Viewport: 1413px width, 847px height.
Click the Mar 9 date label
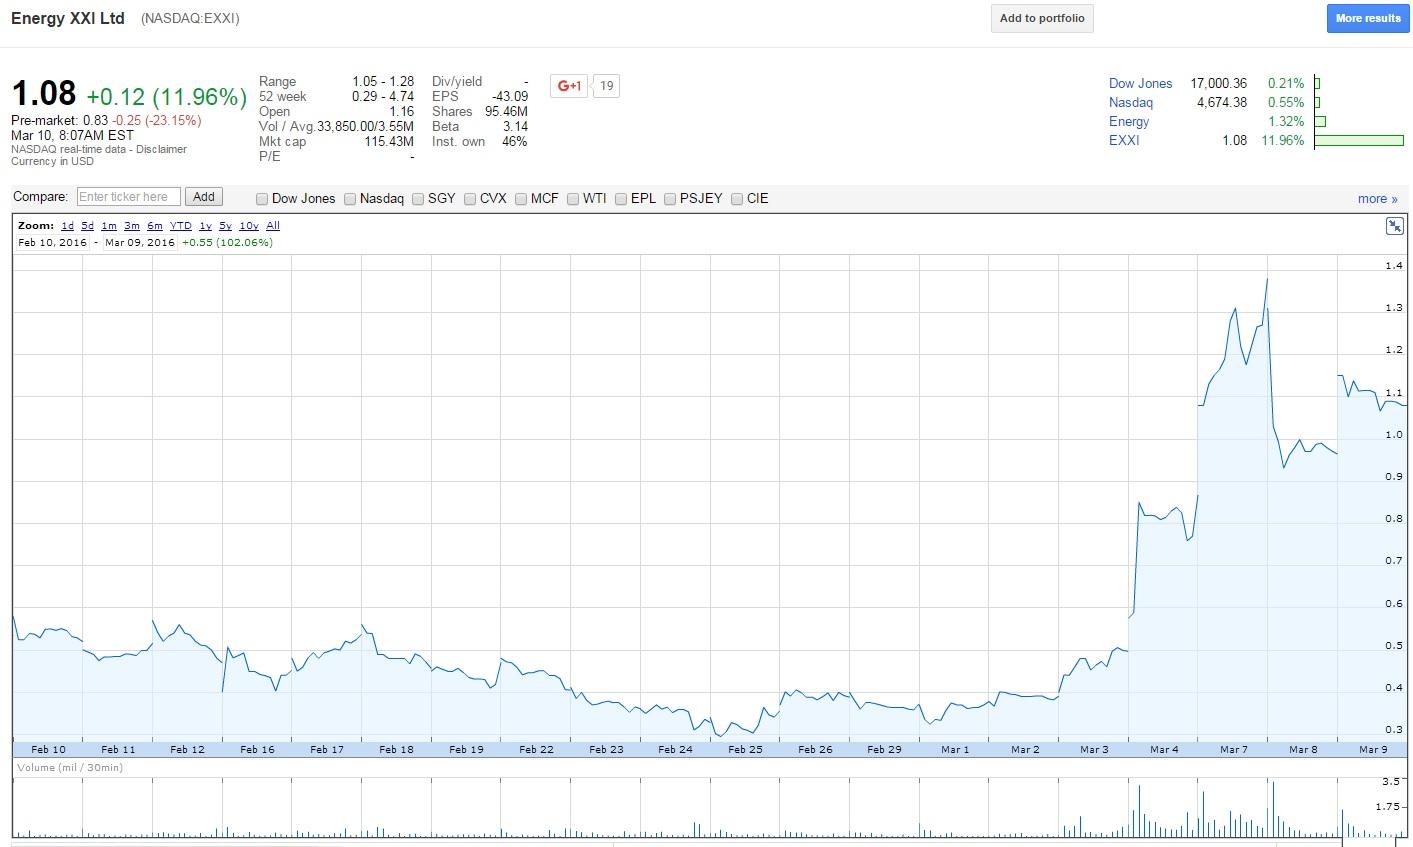[x=1373, y=749]
